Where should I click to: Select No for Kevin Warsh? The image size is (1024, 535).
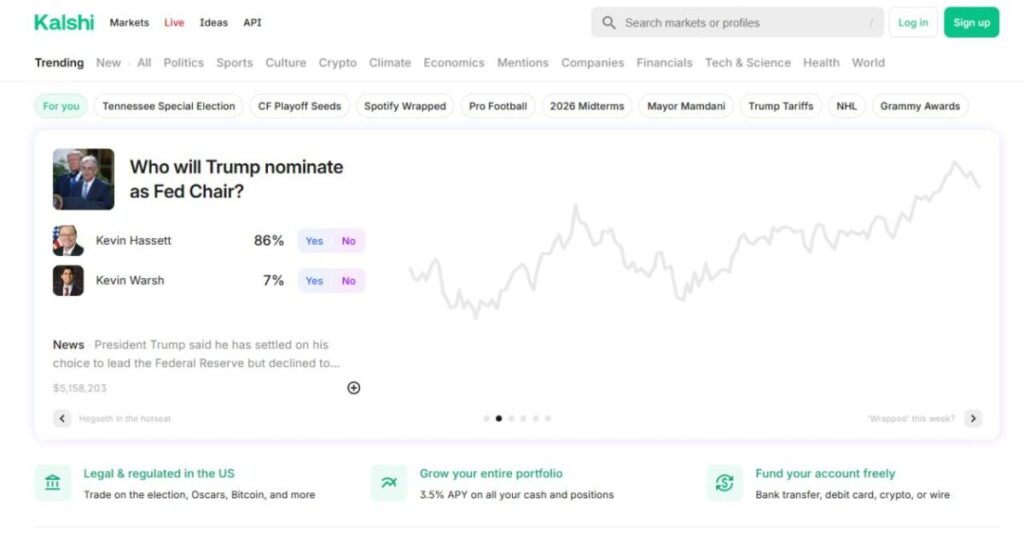[x=348, y=281]
